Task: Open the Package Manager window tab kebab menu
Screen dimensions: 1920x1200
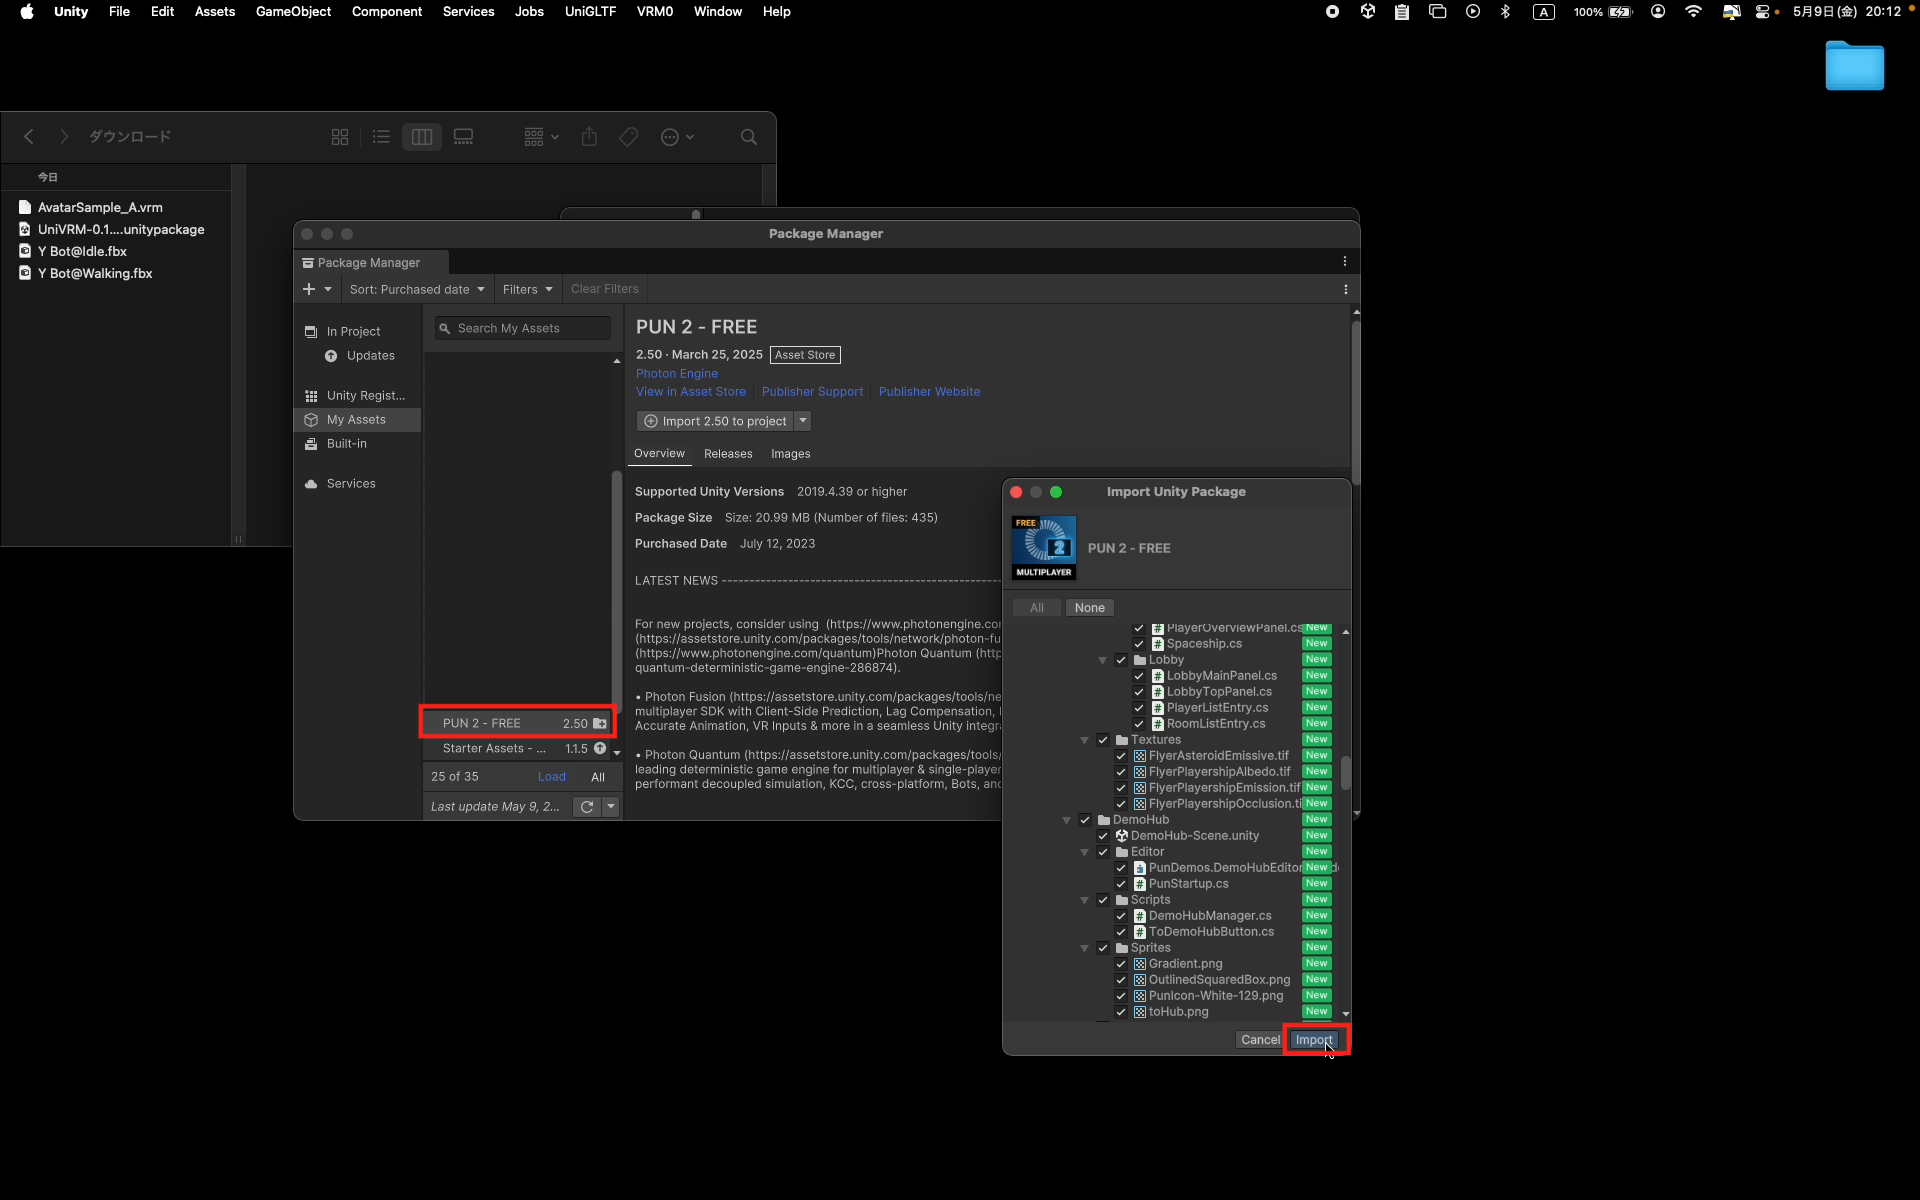Action: click(x=1345, y=261)
